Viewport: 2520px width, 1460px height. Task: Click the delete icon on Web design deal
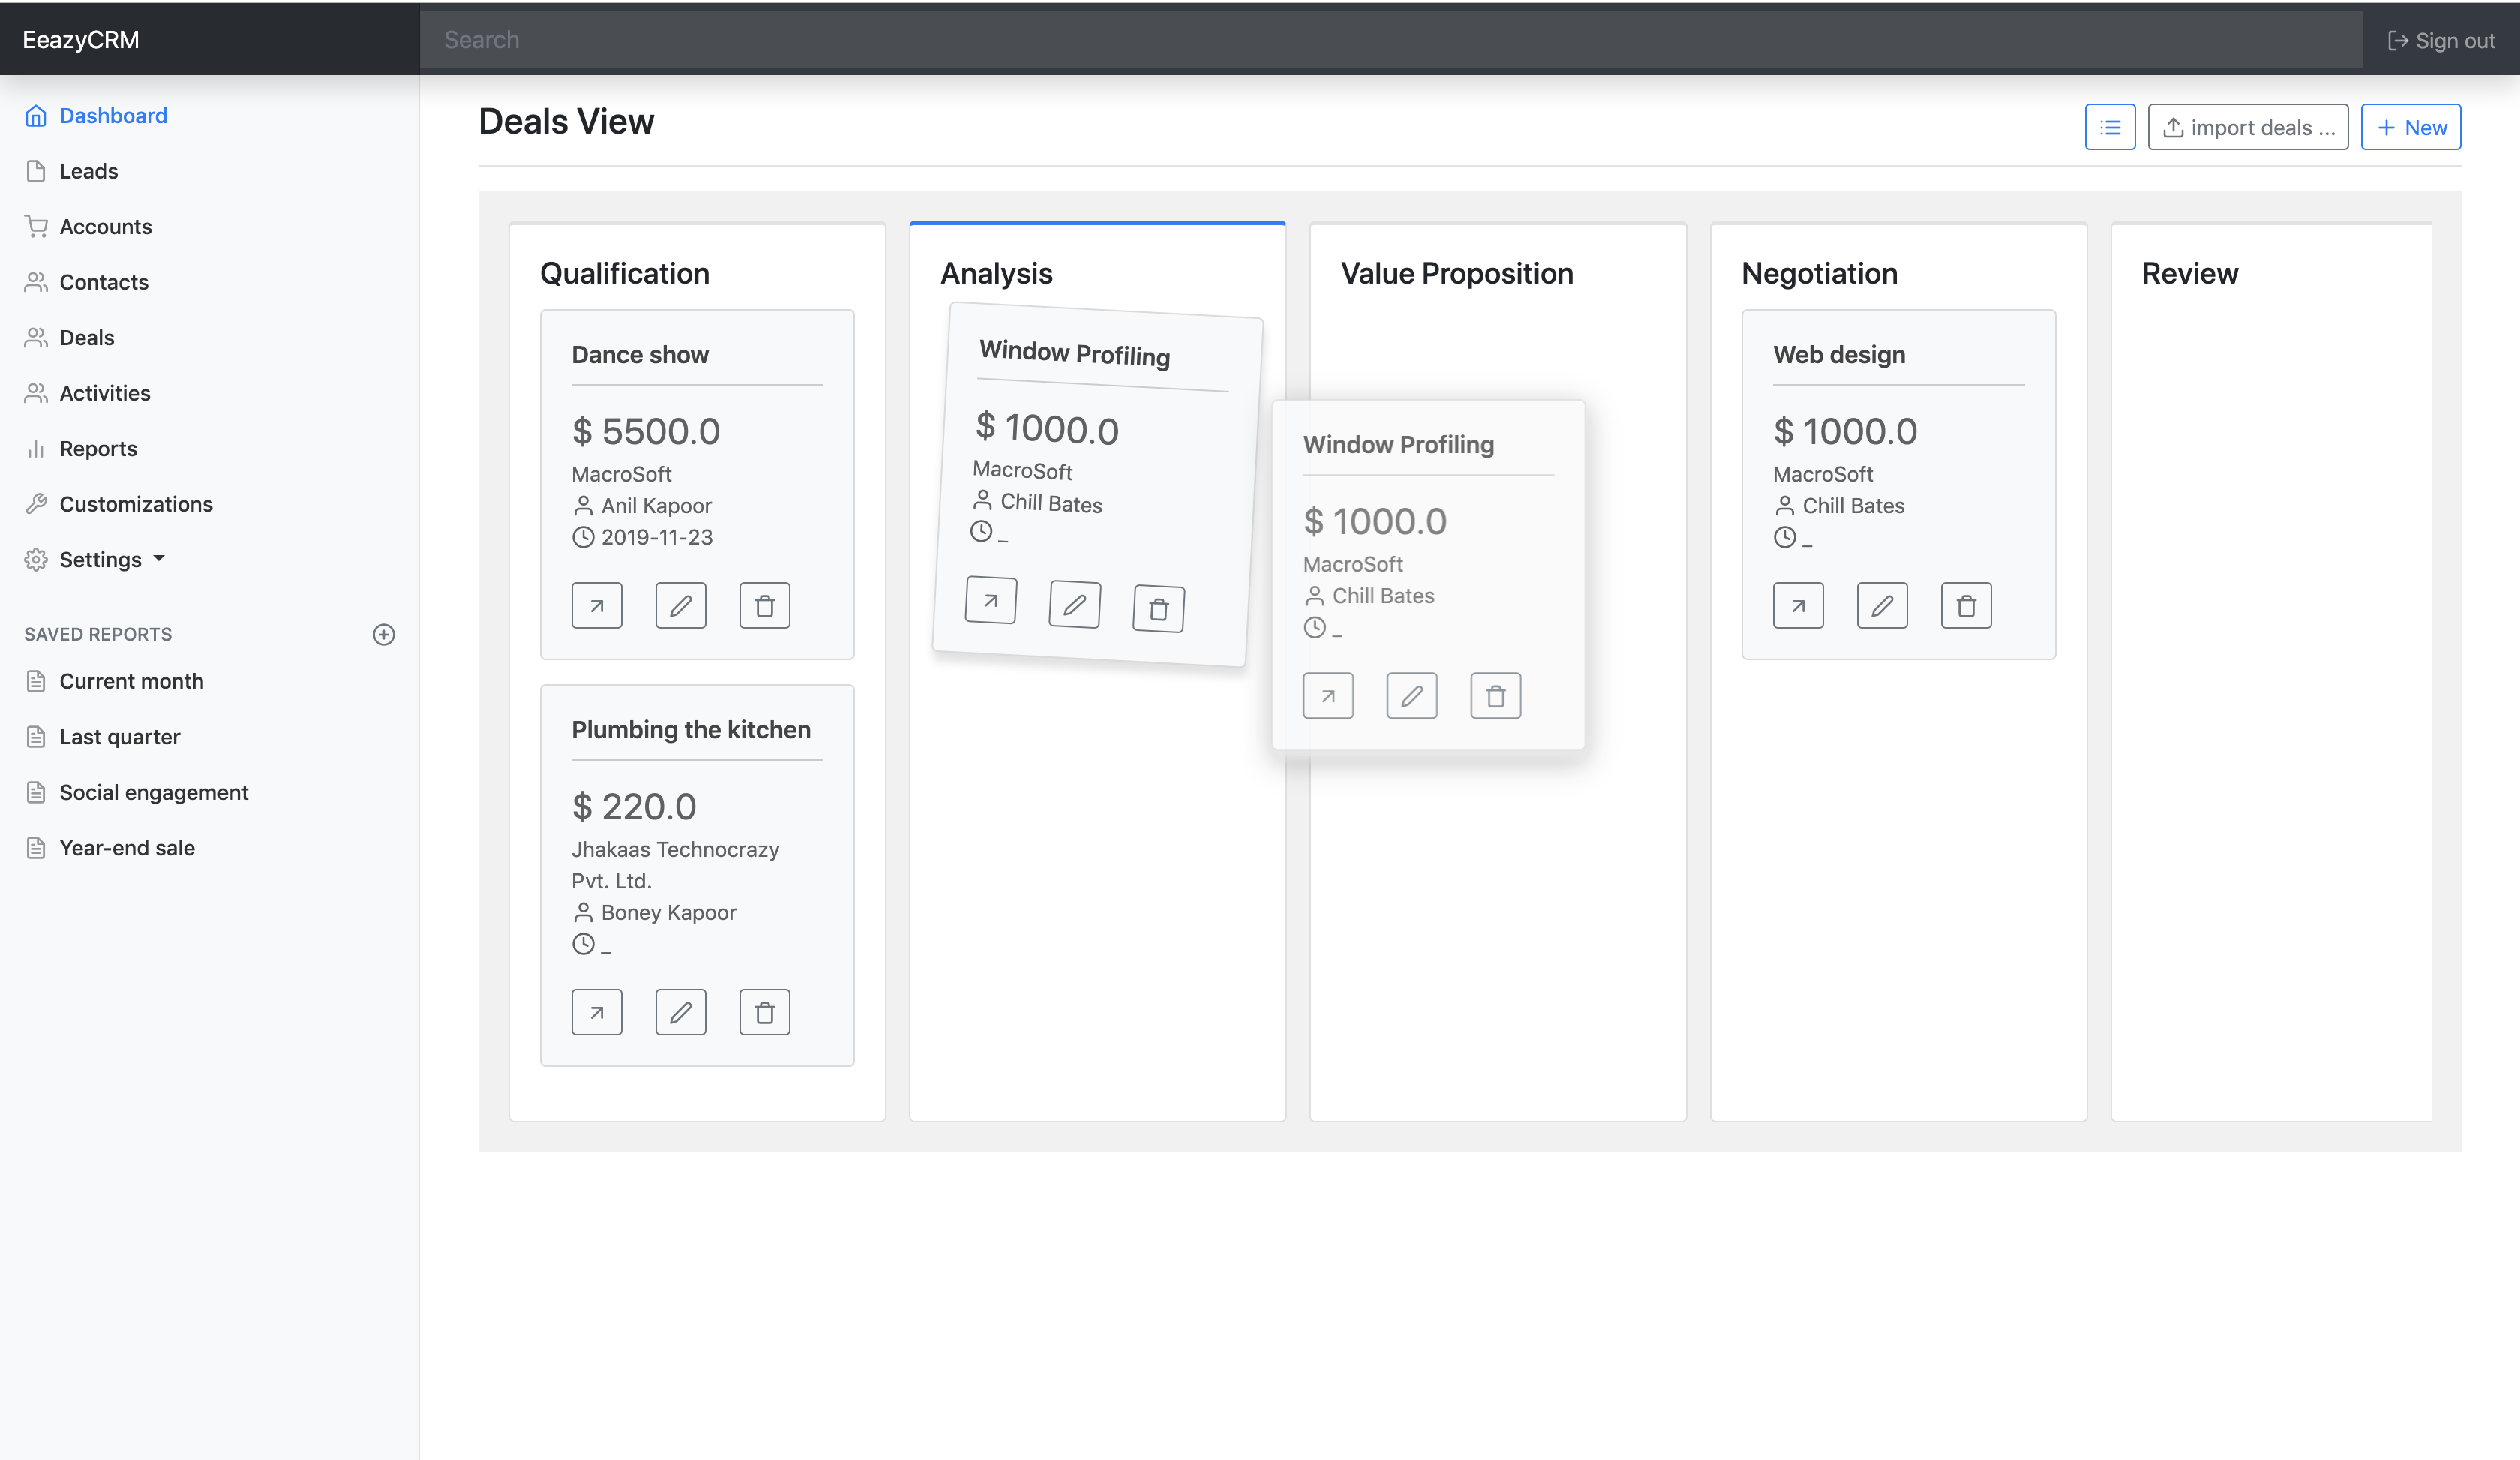pyautogui.click(x=1966, y=603)
